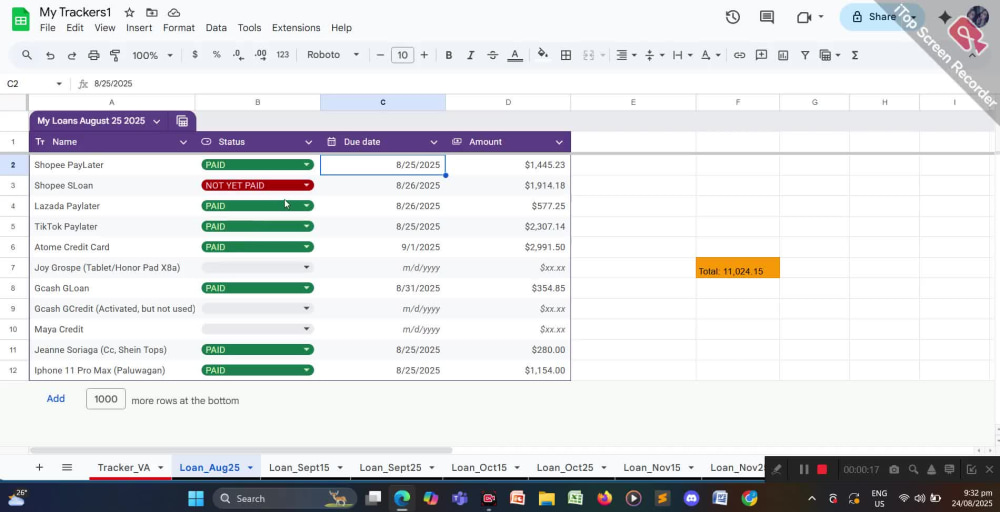1000x512 pixels.
Task: Open zoom level 100% dropdown
Action: click(152, 55)
